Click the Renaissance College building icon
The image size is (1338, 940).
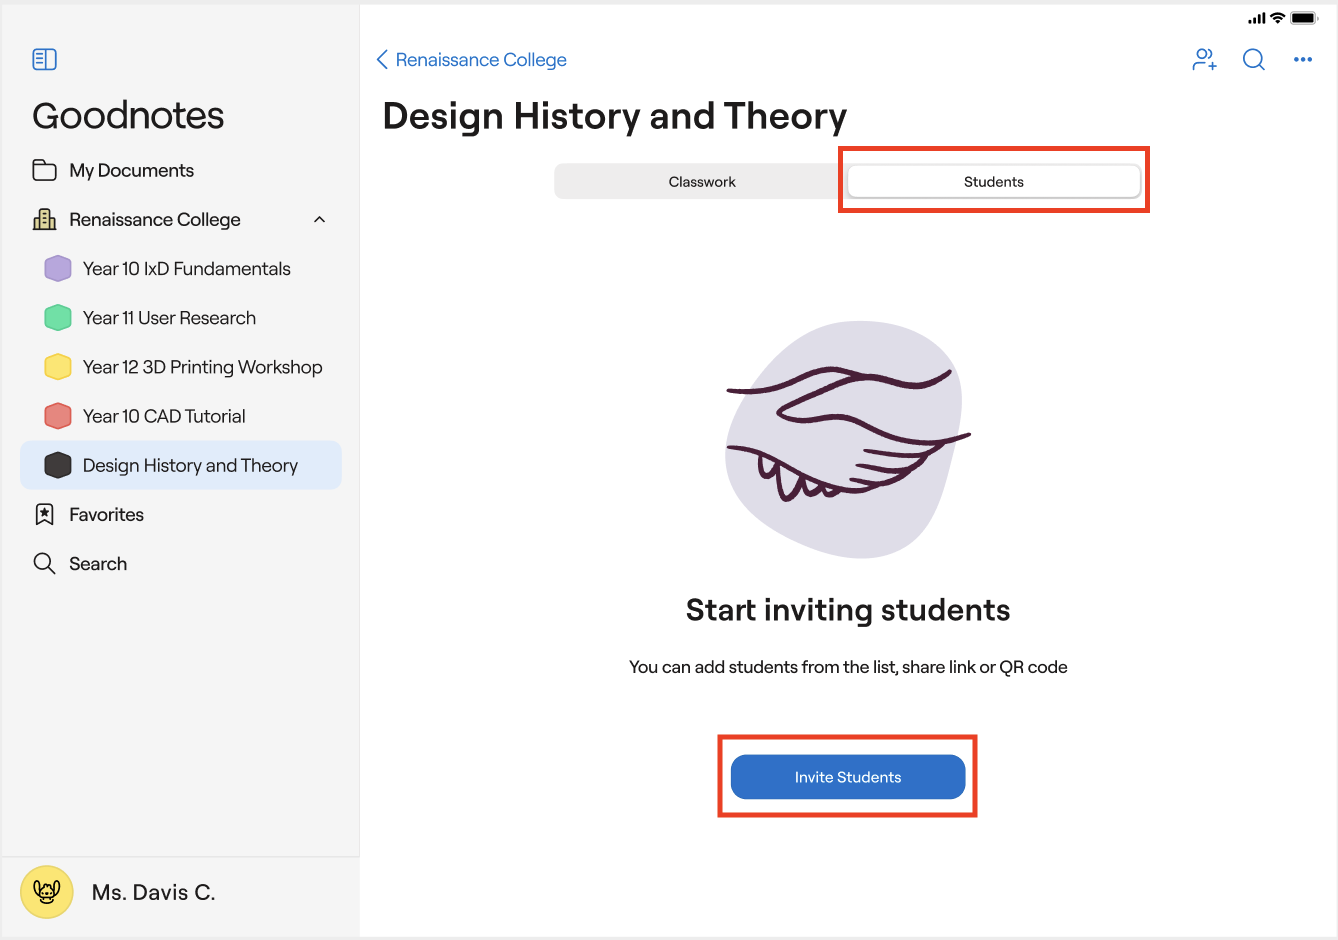coord(44,220)
